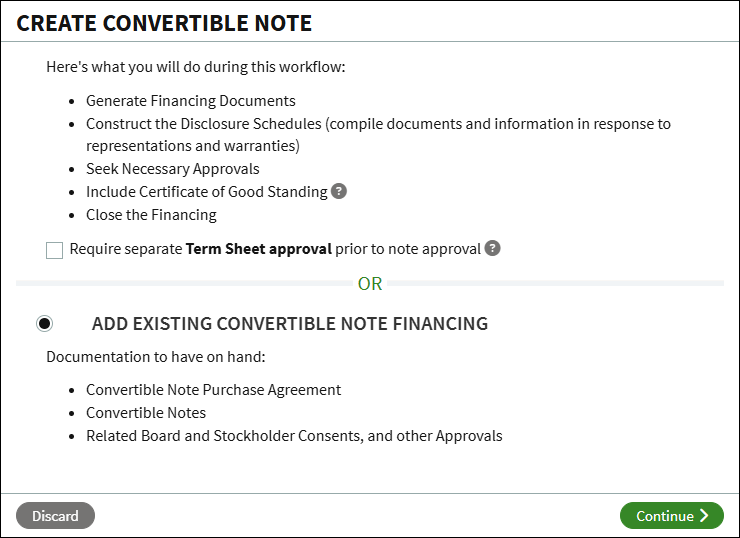Select the Convertible Notes bullet item

(146, 413)
